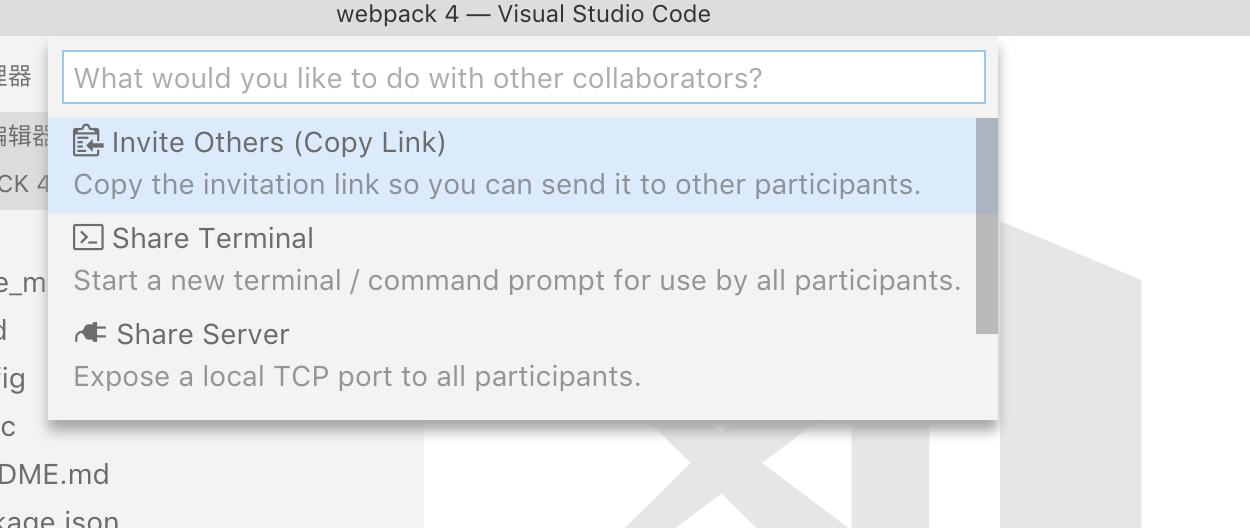Click the Share Server plug icon

pos(90,333)
